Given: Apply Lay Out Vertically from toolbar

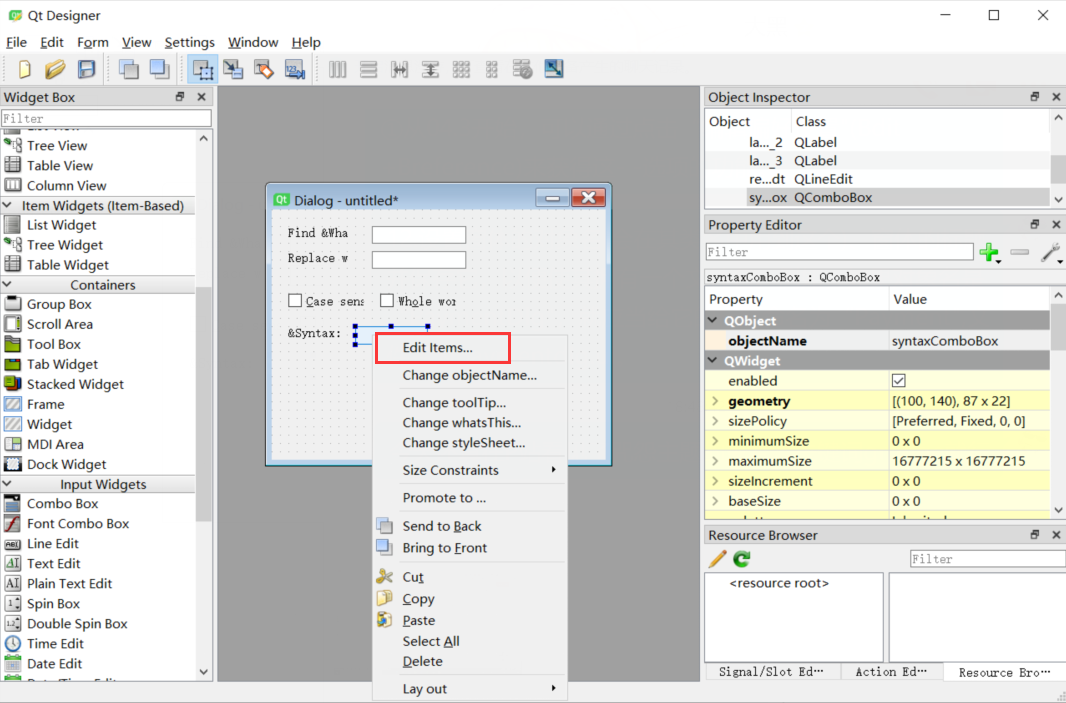Looking at the screenshot, I should coord(368,69).
